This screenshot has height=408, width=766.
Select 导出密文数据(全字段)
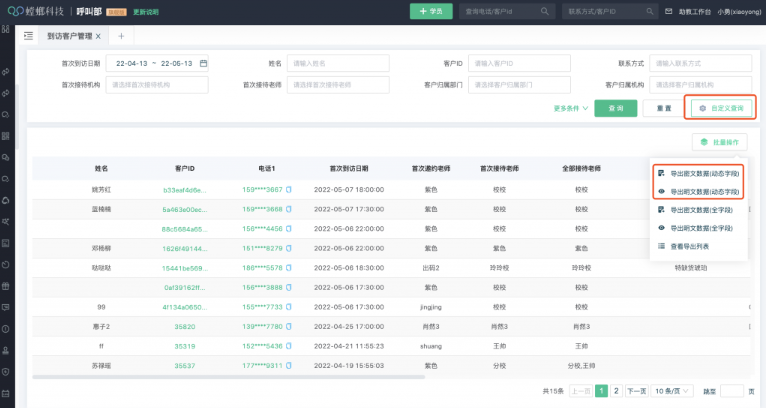(x=699, y=210)
